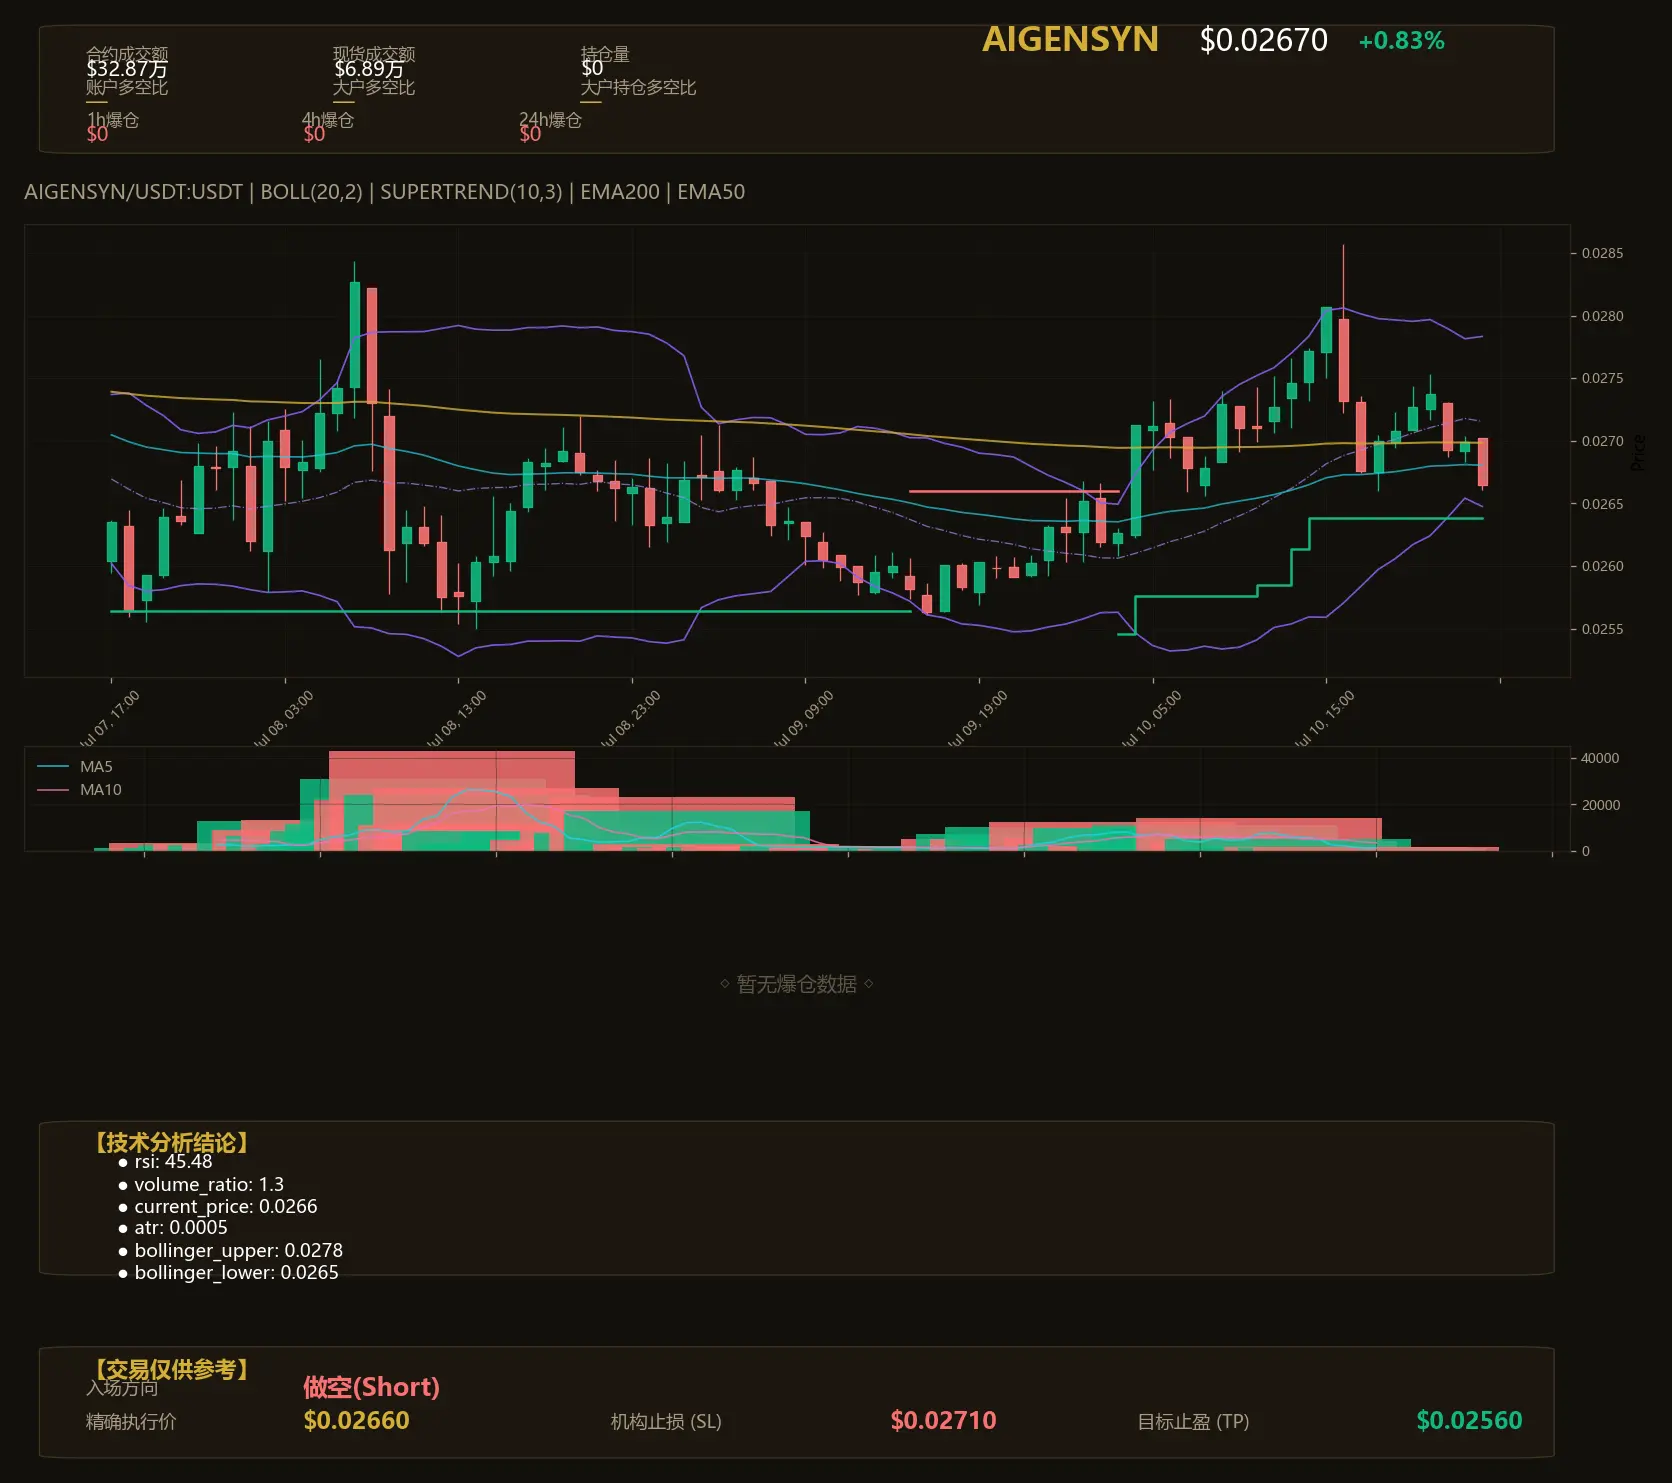Click the +0.83% change value

(1401, 41)
